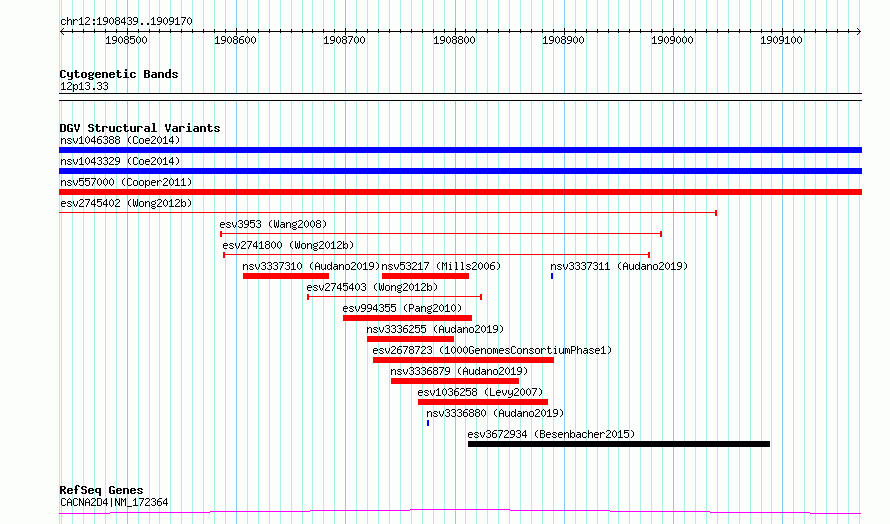Click the black esv3672934 (Besenbacher2015) bar
Image resolution: width=890 pixels, height=524 pixels.
pyautogui.click(x=619, y=444)
